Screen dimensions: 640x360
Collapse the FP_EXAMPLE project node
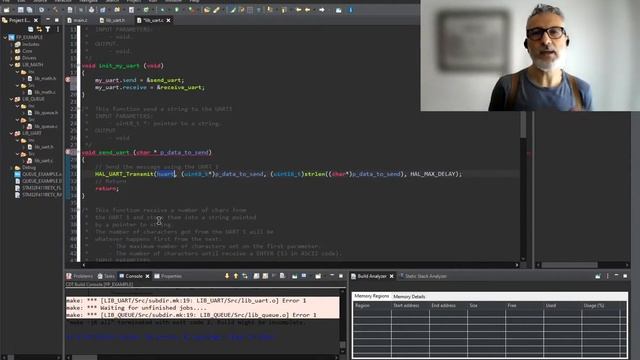(5, 37)
